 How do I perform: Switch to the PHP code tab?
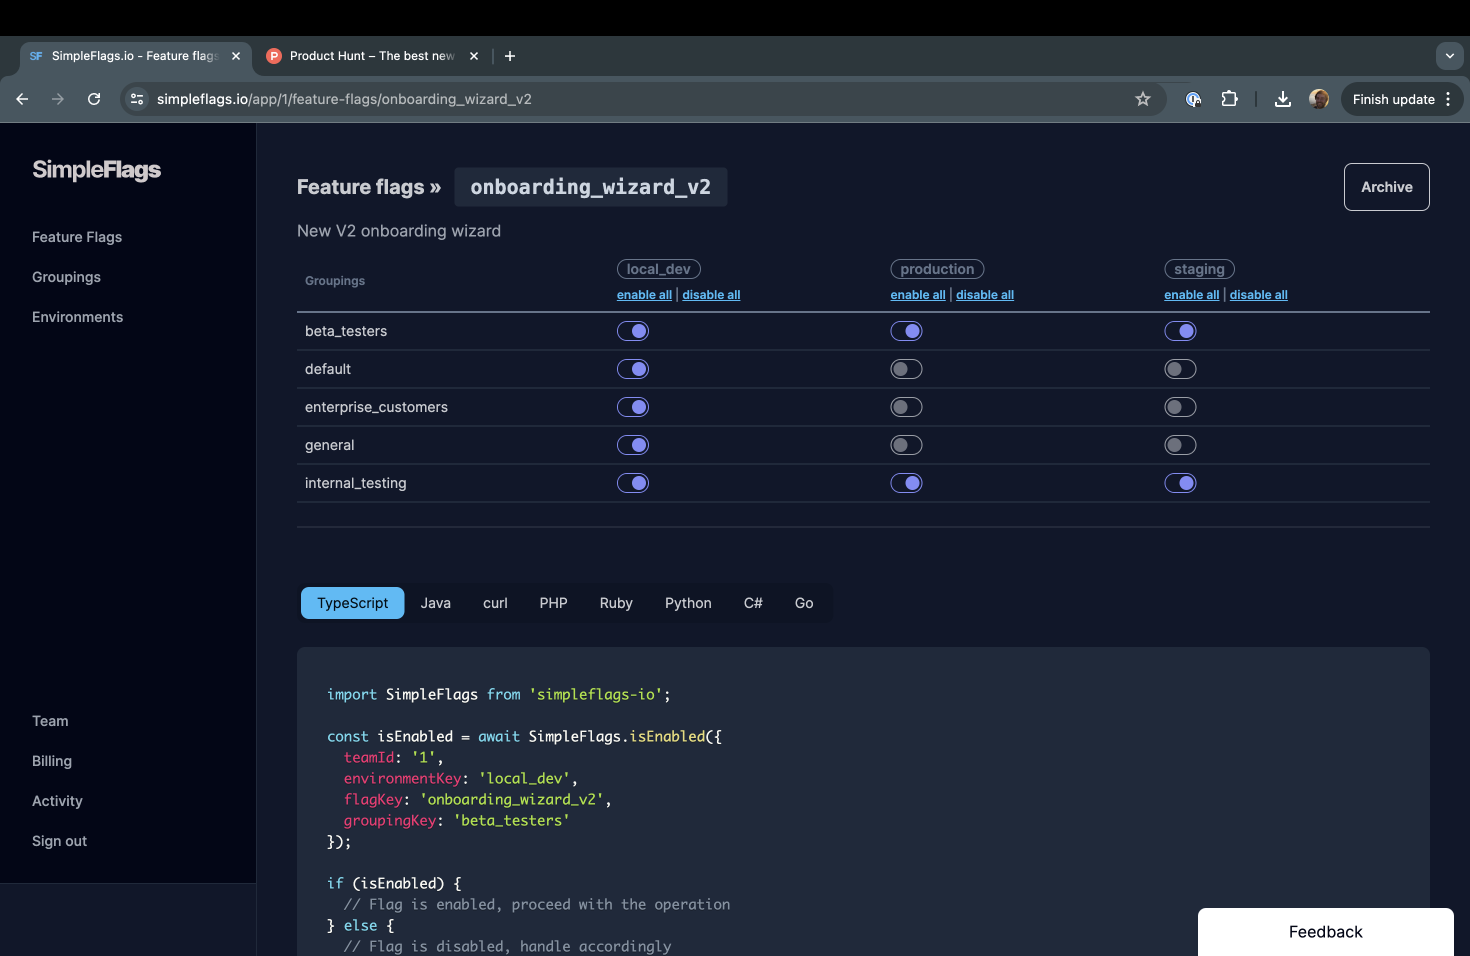pos(553,603)
